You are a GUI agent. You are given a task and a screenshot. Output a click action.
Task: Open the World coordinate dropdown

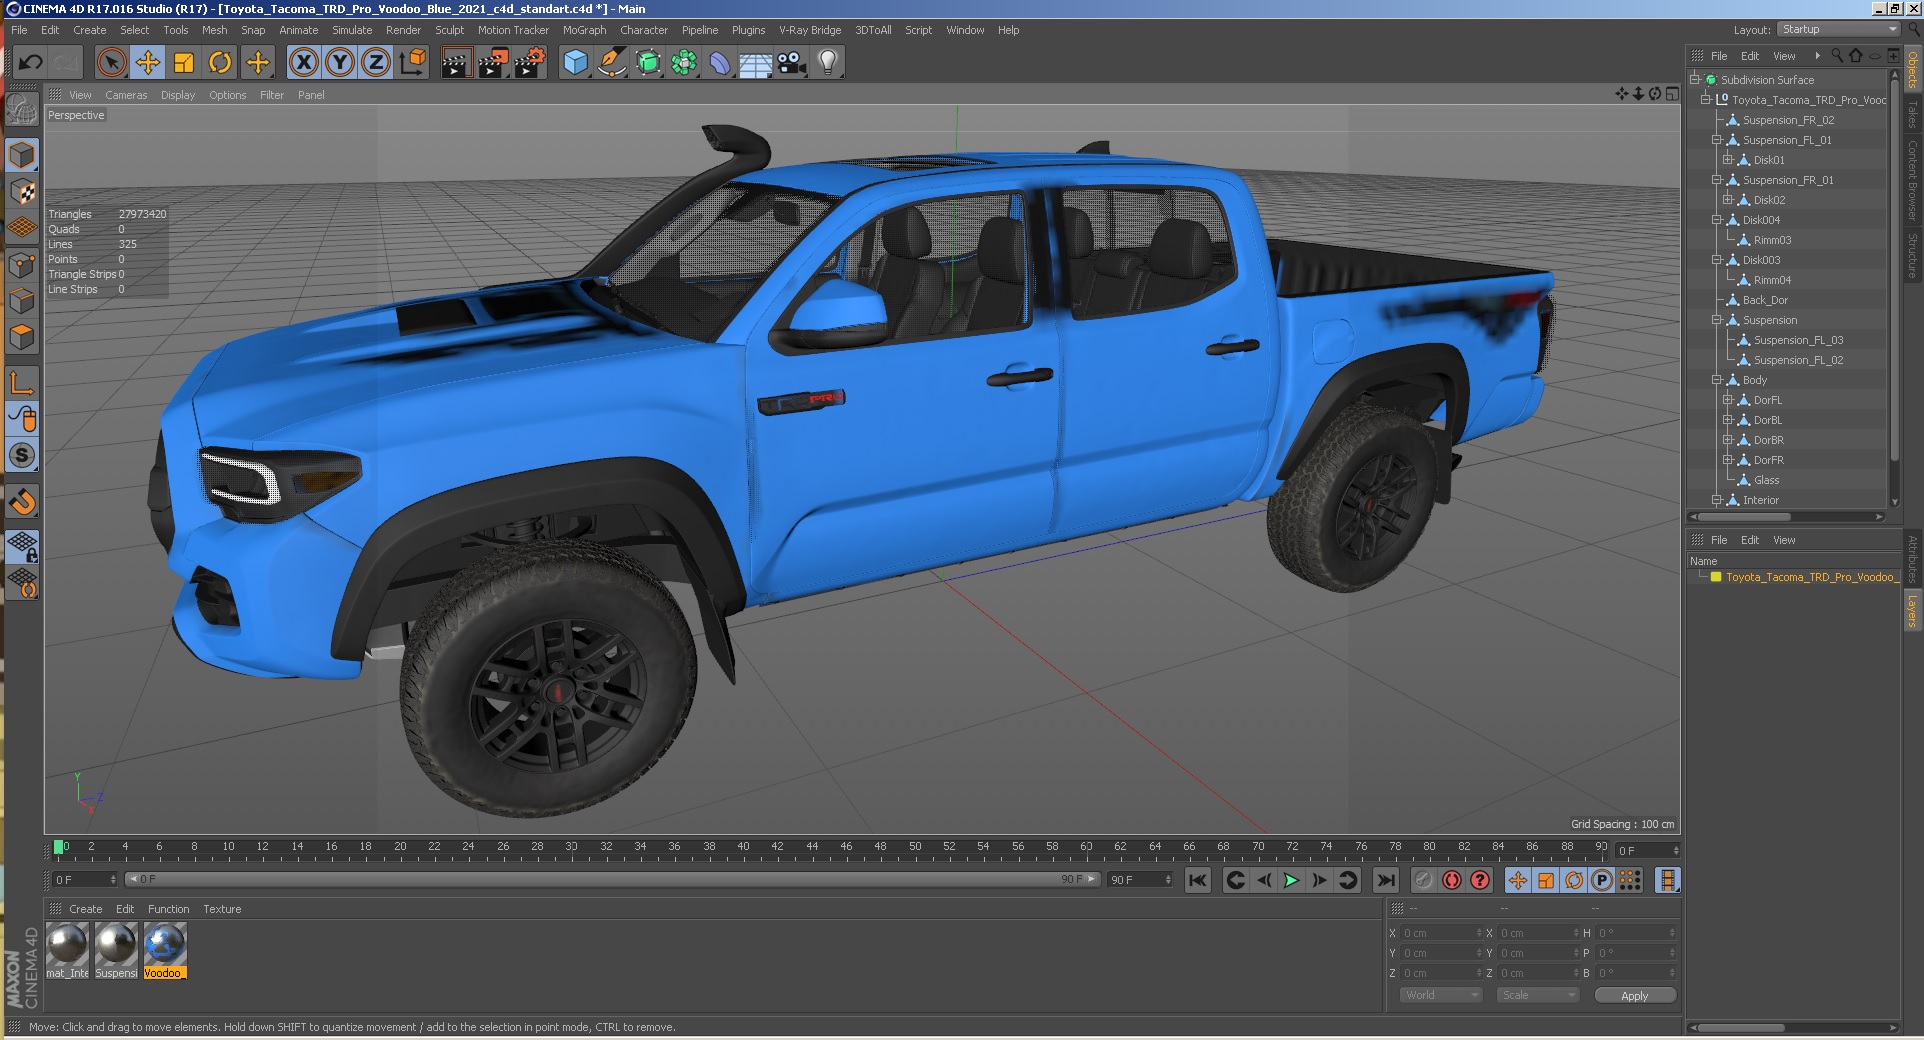click(x=1441, y=995)
